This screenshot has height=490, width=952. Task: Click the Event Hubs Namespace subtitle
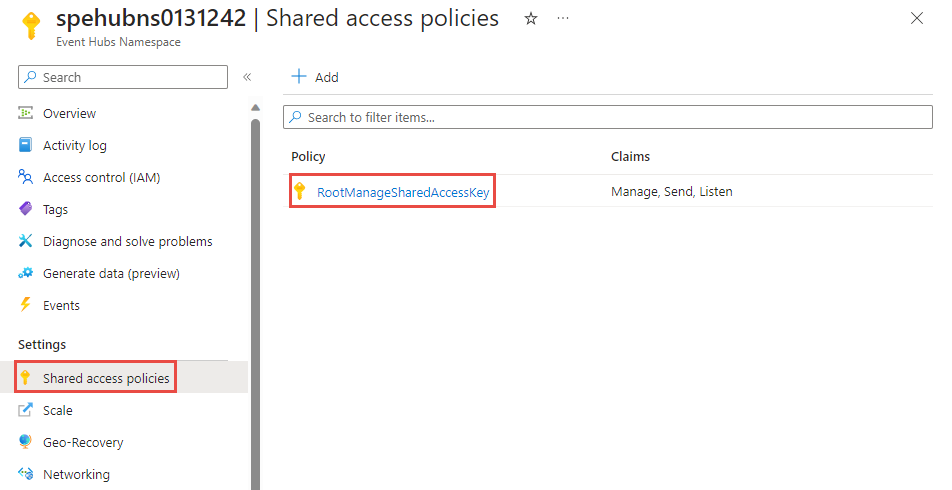[x=118, y=42]
